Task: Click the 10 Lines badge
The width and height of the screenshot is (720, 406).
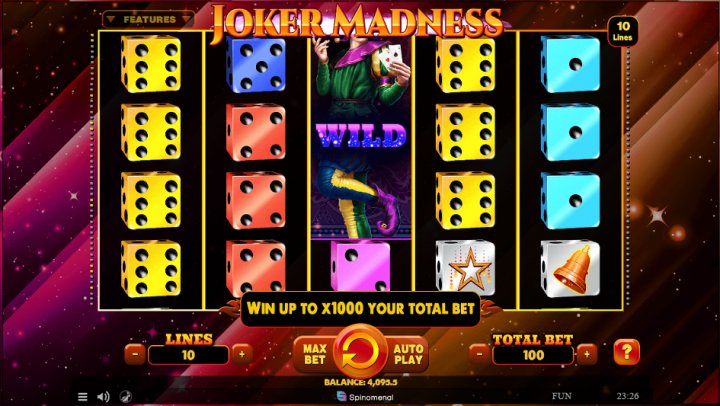Action: pyautogui.click(x=623, y=31)
